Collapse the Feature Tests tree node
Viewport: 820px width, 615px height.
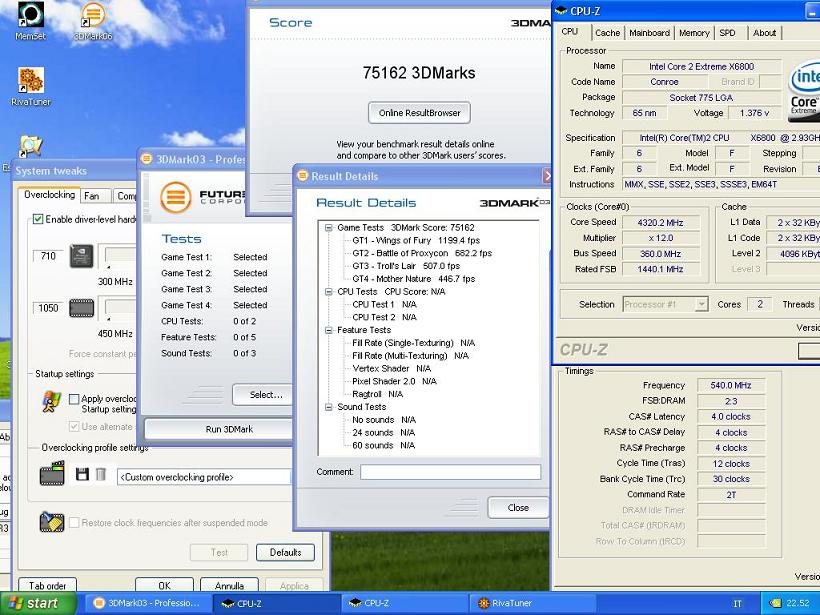pyautogui.click(x=328, y=330)
